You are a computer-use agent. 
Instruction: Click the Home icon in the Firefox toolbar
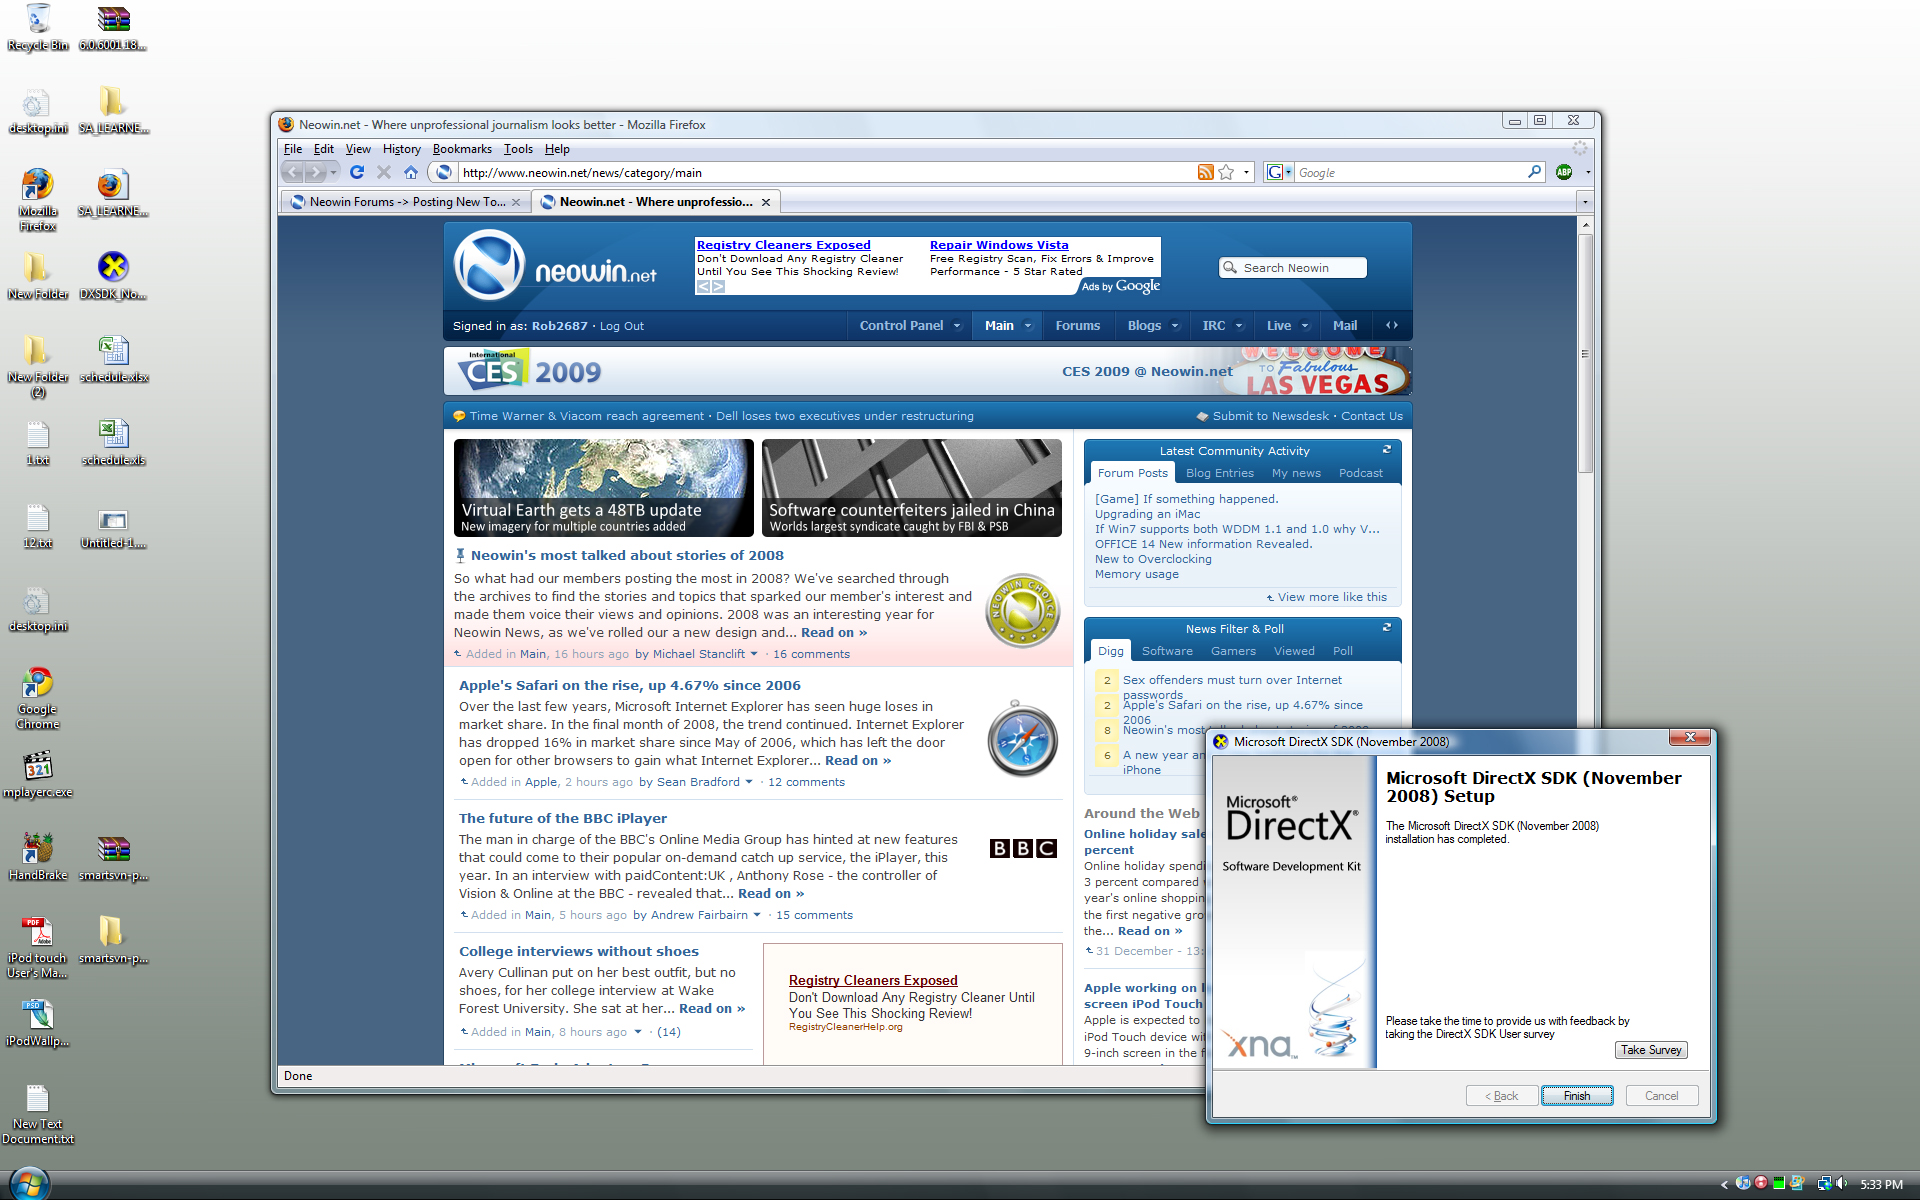[411, 172]
